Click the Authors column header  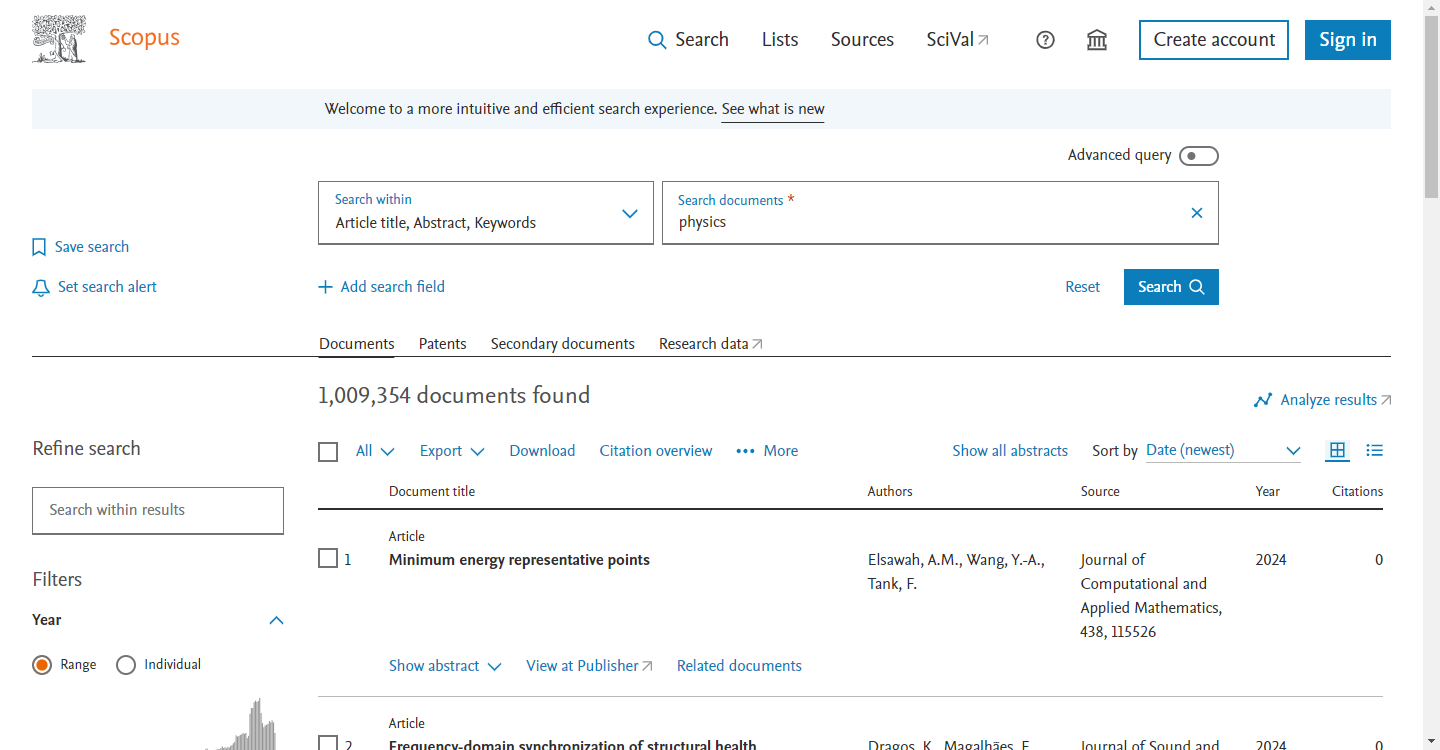coord(890,492)
